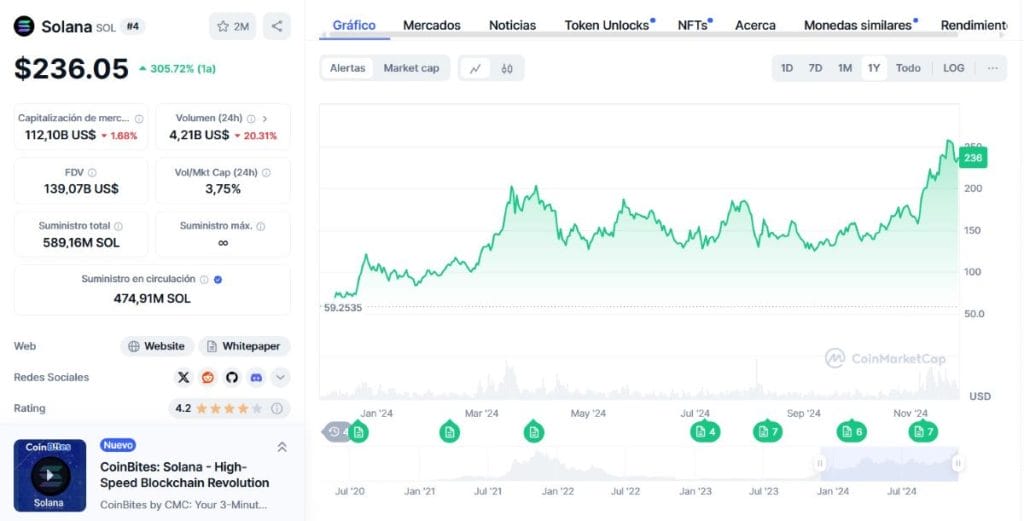Open the share icon button

point(277,26)
